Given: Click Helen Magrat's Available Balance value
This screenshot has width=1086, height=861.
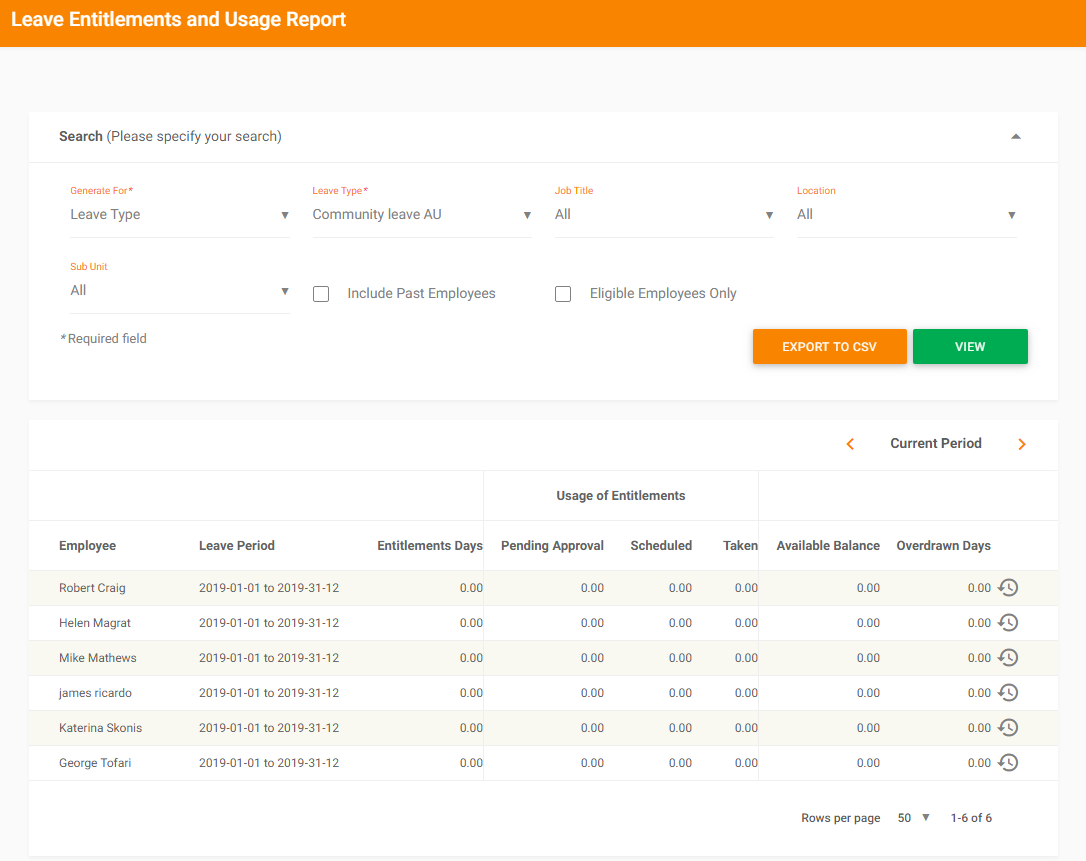Looking at the screenshot, I should click(869, 623).
